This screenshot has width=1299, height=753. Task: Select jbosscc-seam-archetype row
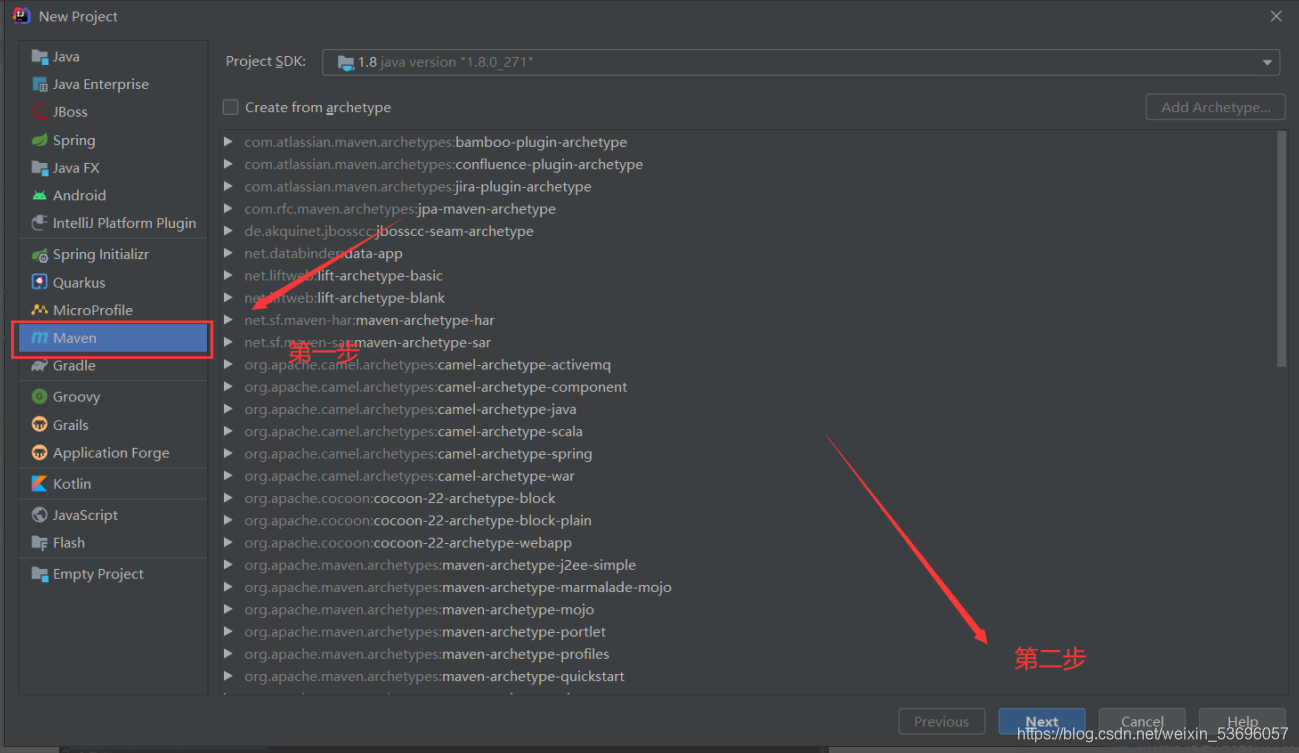tap(748, 231)
